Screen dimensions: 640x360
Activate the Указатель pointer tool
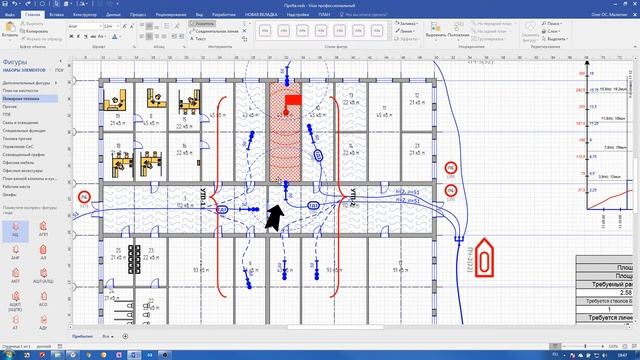coord(202,24)
